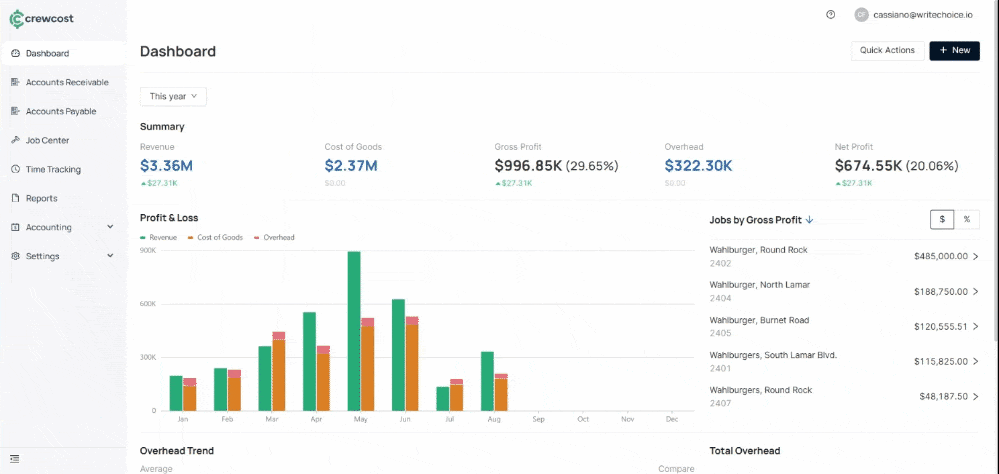Image resolution: width=999 pixels, height=474 pixels.
Task: Click the user avatar icon
Action: point(861,15)
